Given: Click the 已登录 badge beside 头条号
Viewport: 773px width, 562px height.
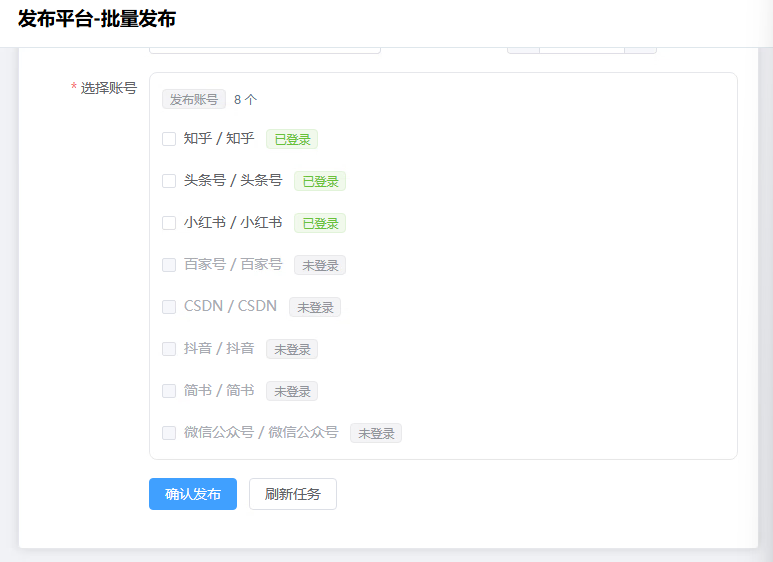Looking at the screenshot, I should pyautogui.click(x=320, y=181).
